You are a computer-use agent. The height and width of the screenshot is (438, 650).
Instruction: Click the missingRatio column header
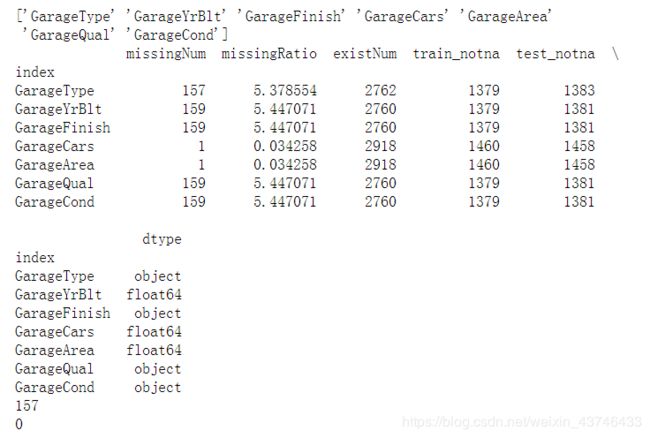pyautogui.click(x=269, y=54)
